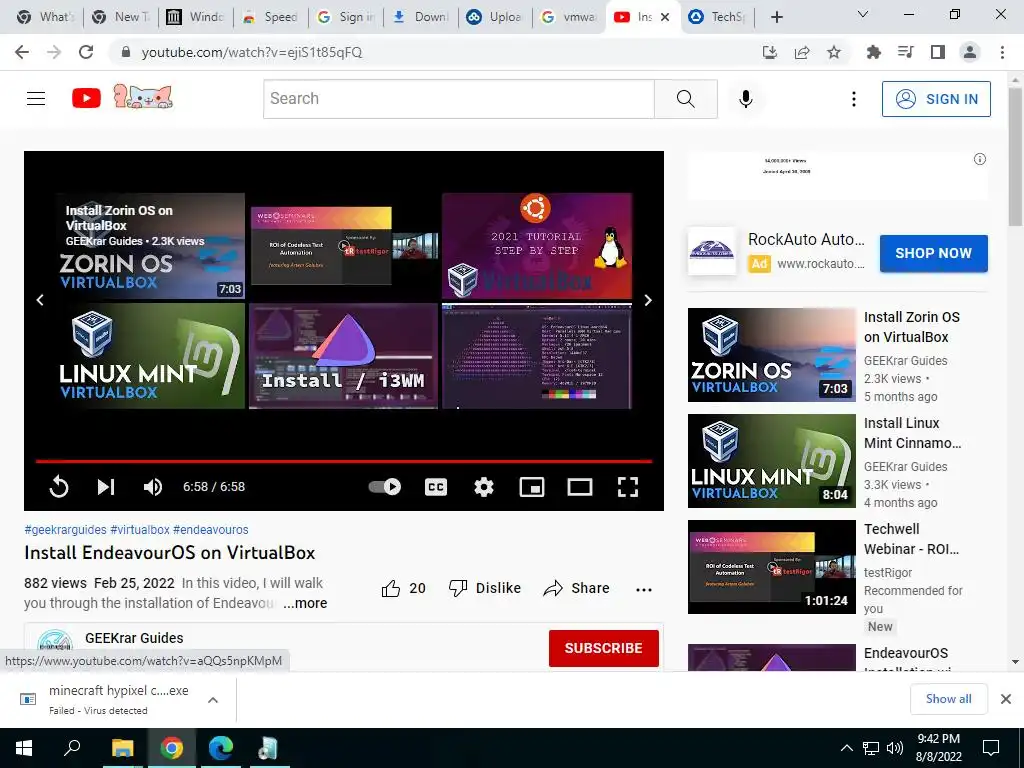Screen dimensions: 1024x768
Task: Switch to the vmwa Google tab
Action: (x=569, y=17)
